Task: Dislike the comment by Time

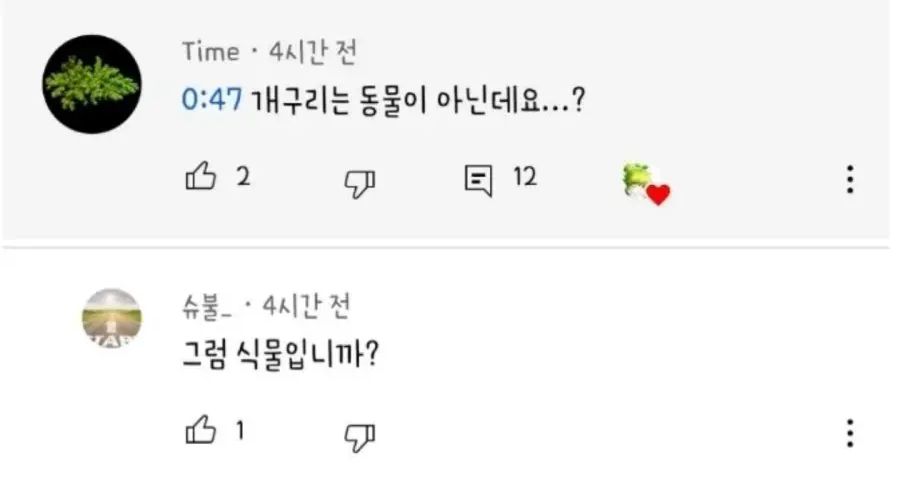Action: 360,184
